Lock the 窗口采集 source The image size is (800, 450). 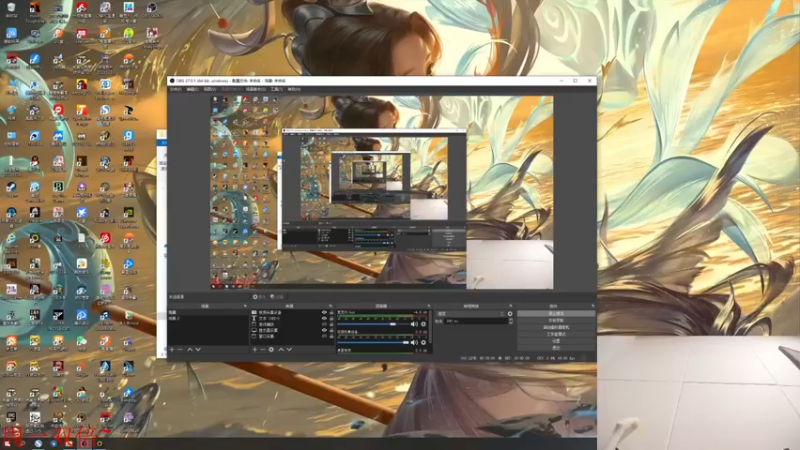coord(332,336)
